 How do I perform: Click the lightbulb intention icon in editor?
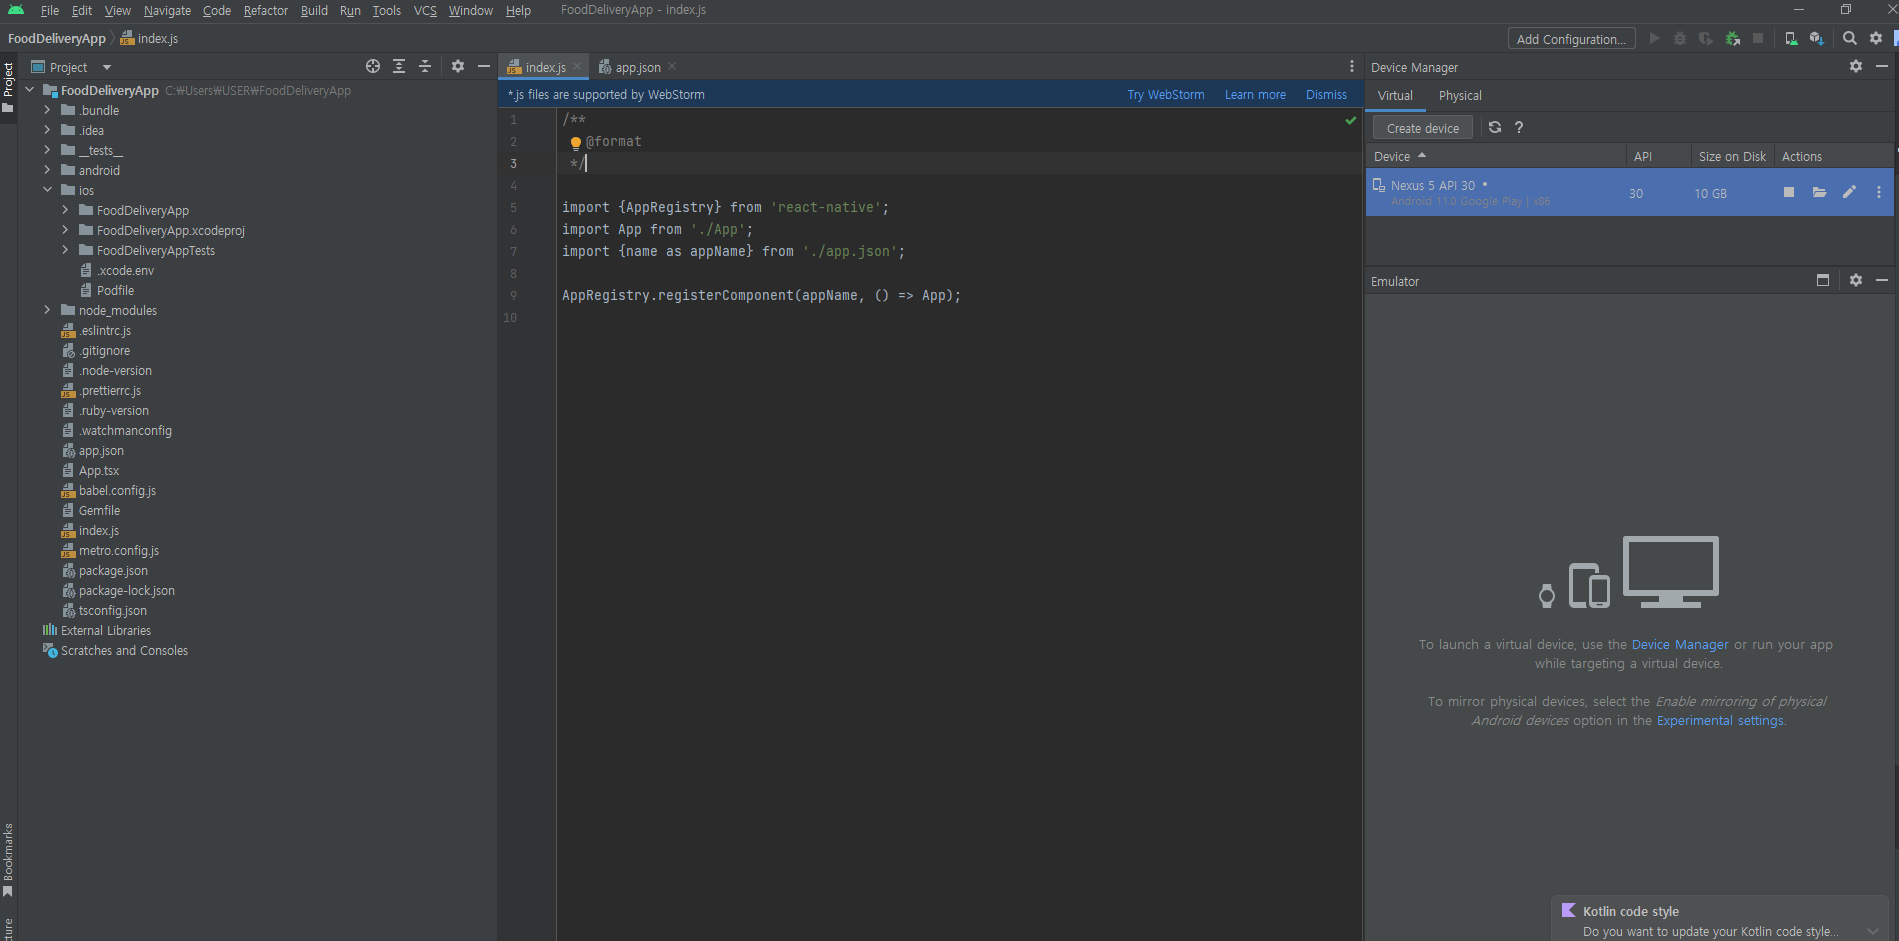pyautogui.click(x=576, y=143)
